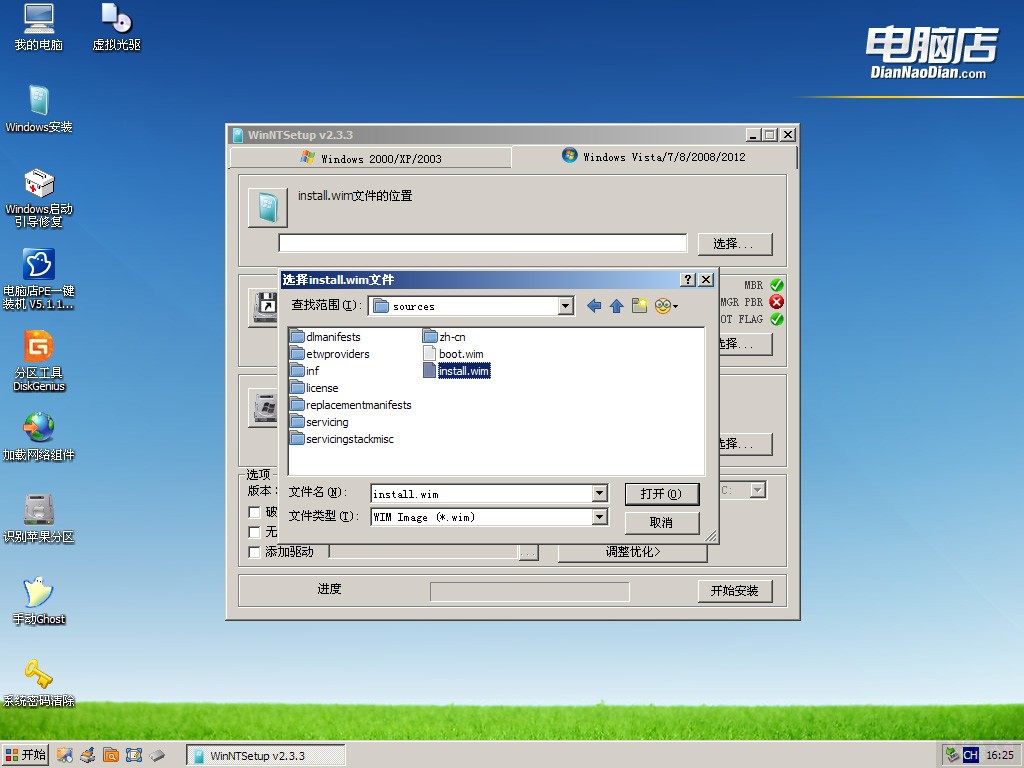The height and width of the screenshot is (768, 1024).
Task: Expand the 文件类型 WIM Image dropdown
Action: coord(600,517)
